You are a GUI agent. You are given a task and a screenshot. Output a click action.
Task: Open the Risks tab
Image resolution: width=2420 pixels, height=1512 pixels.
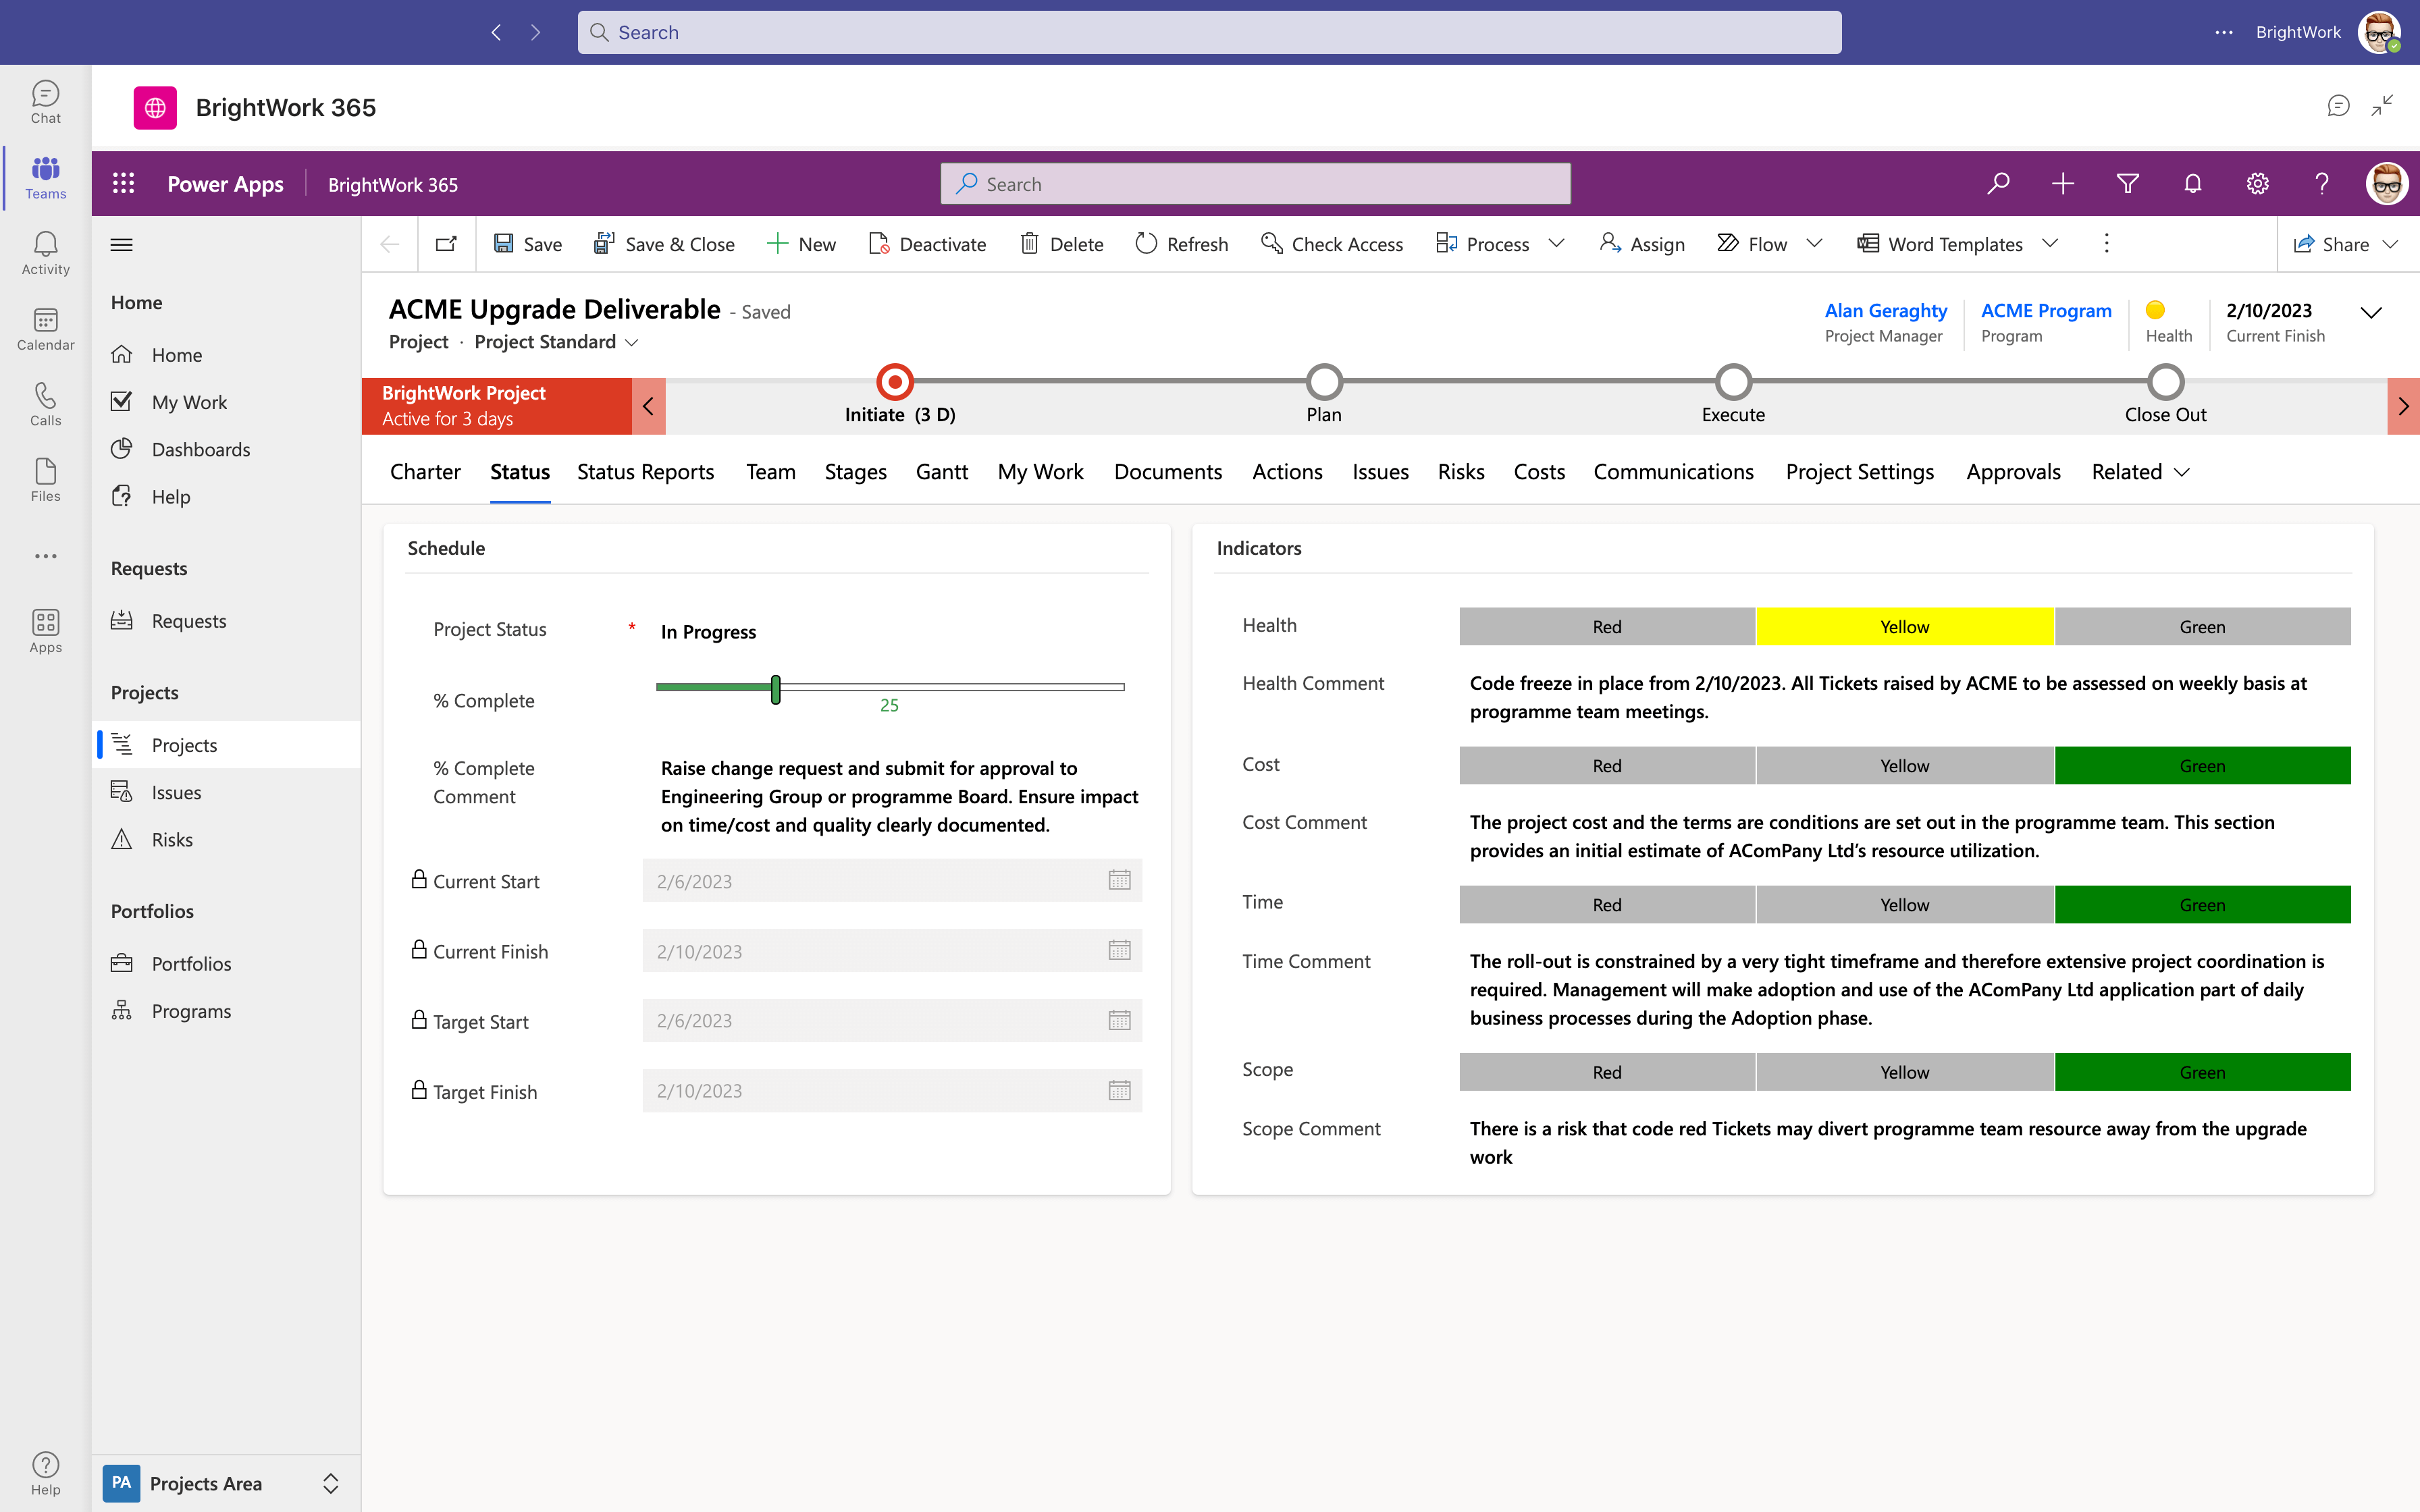pos(1460,472)
